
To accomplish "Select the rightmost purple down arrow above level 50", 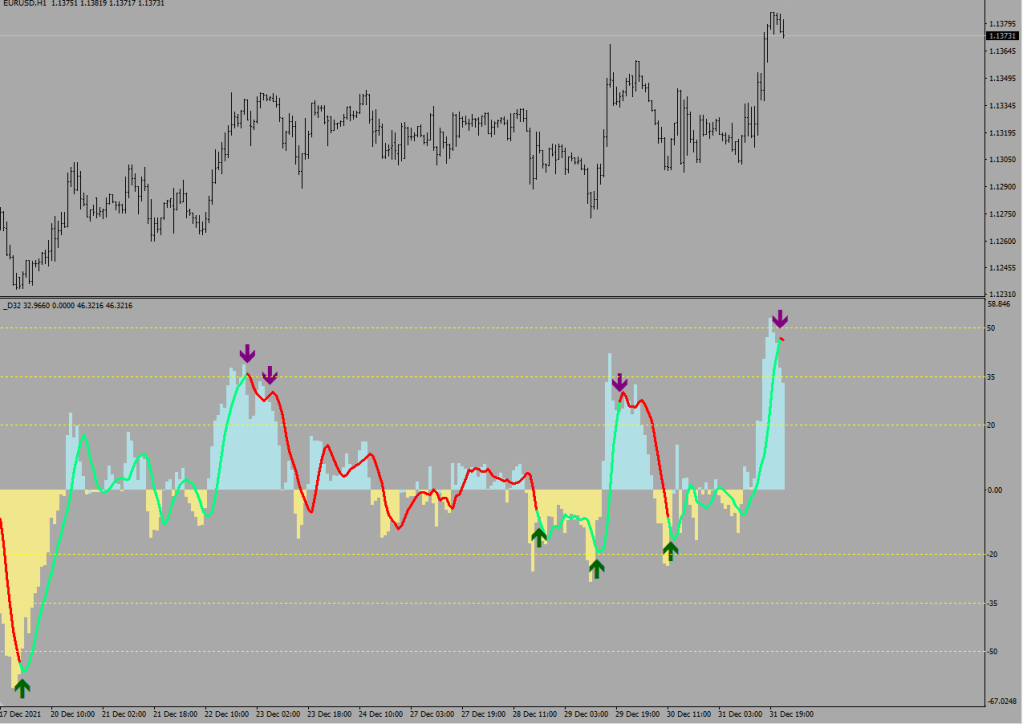I will click(x=780, y=319).
